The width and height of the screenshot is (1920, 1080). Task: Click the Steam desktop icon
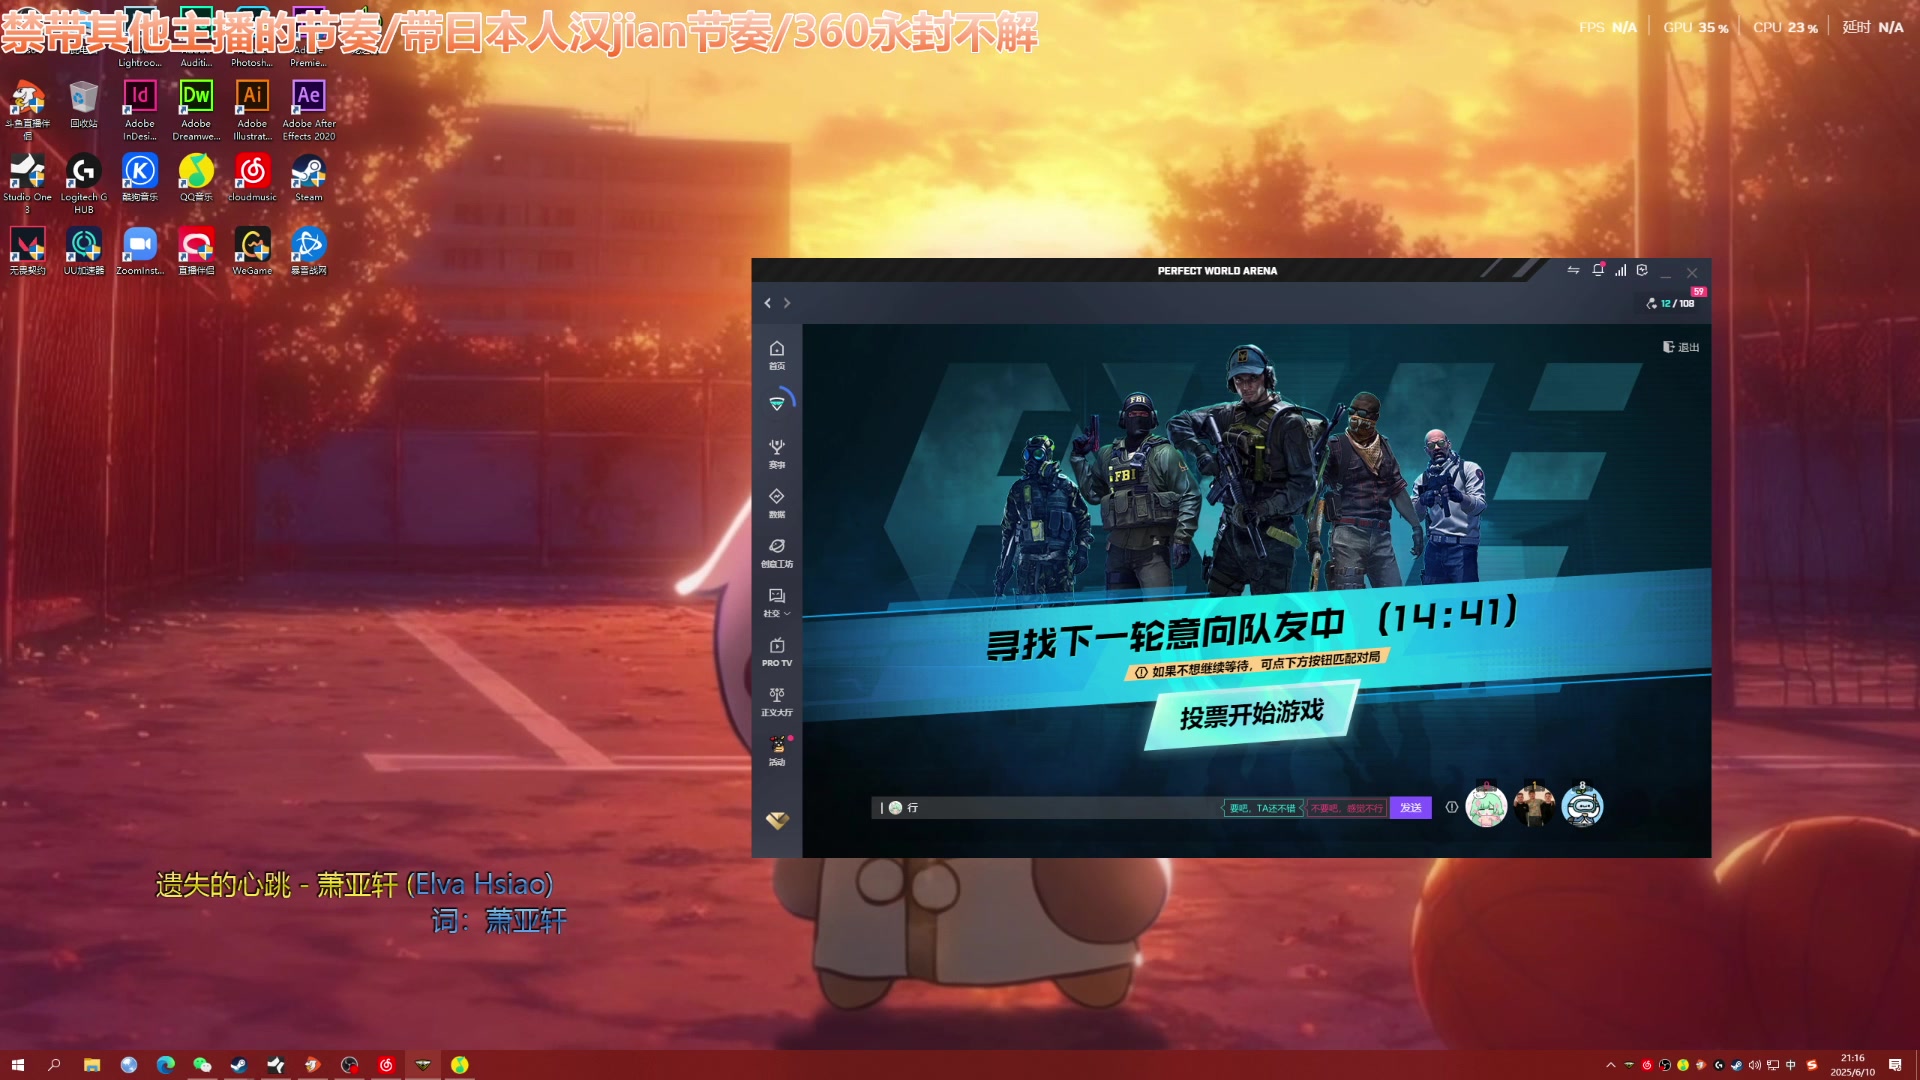[309, 177]
